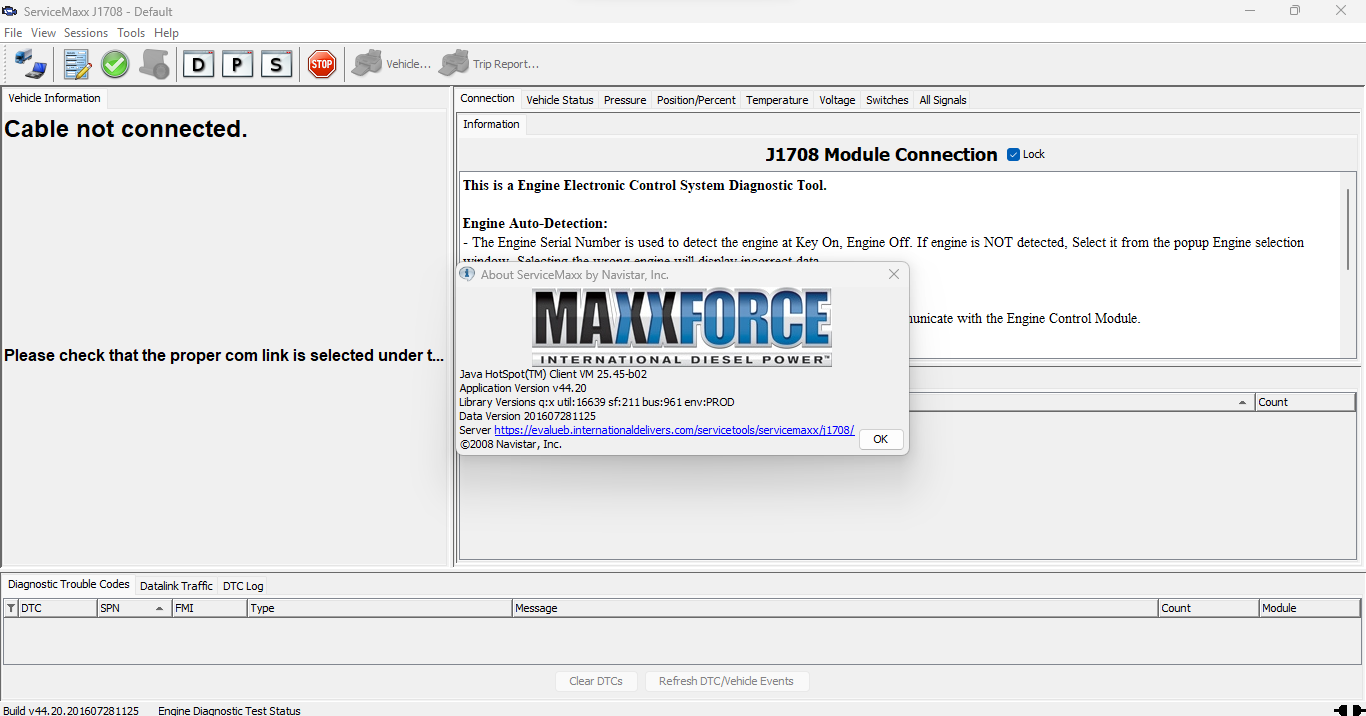Click the green checkmark toolbar icon

[x=115, y=64]
